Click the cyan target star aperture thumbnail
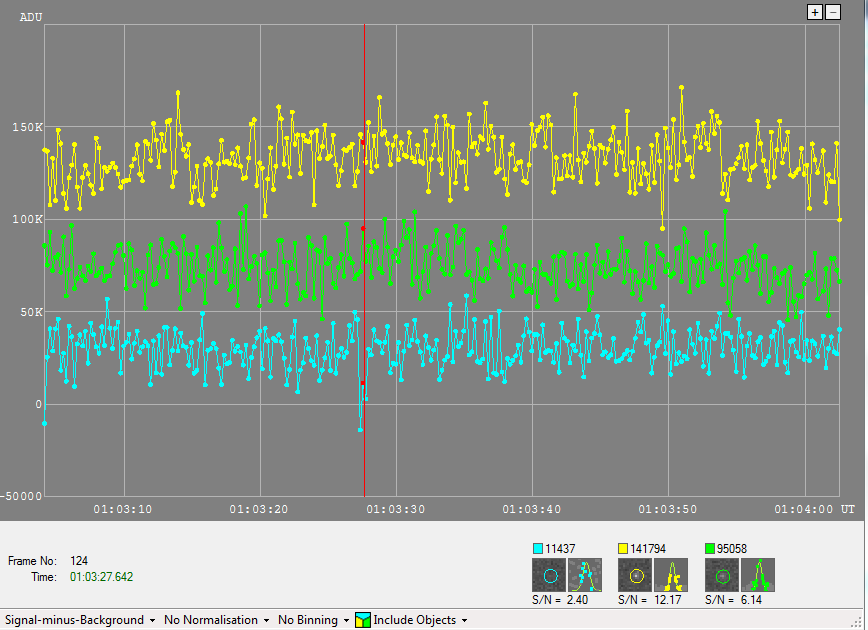 [x=548, y=575]
